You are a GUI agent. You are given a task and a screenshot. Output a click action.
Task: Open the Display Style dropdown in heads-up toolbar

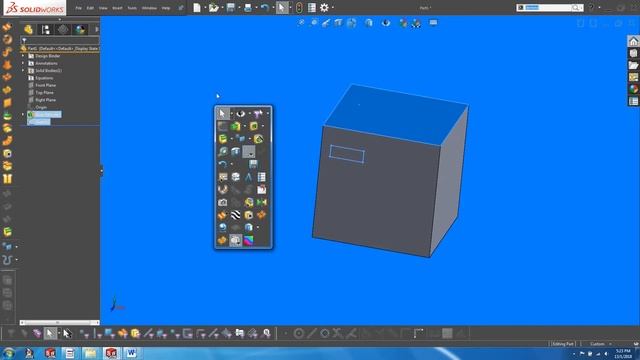click(x=369, y=23)
